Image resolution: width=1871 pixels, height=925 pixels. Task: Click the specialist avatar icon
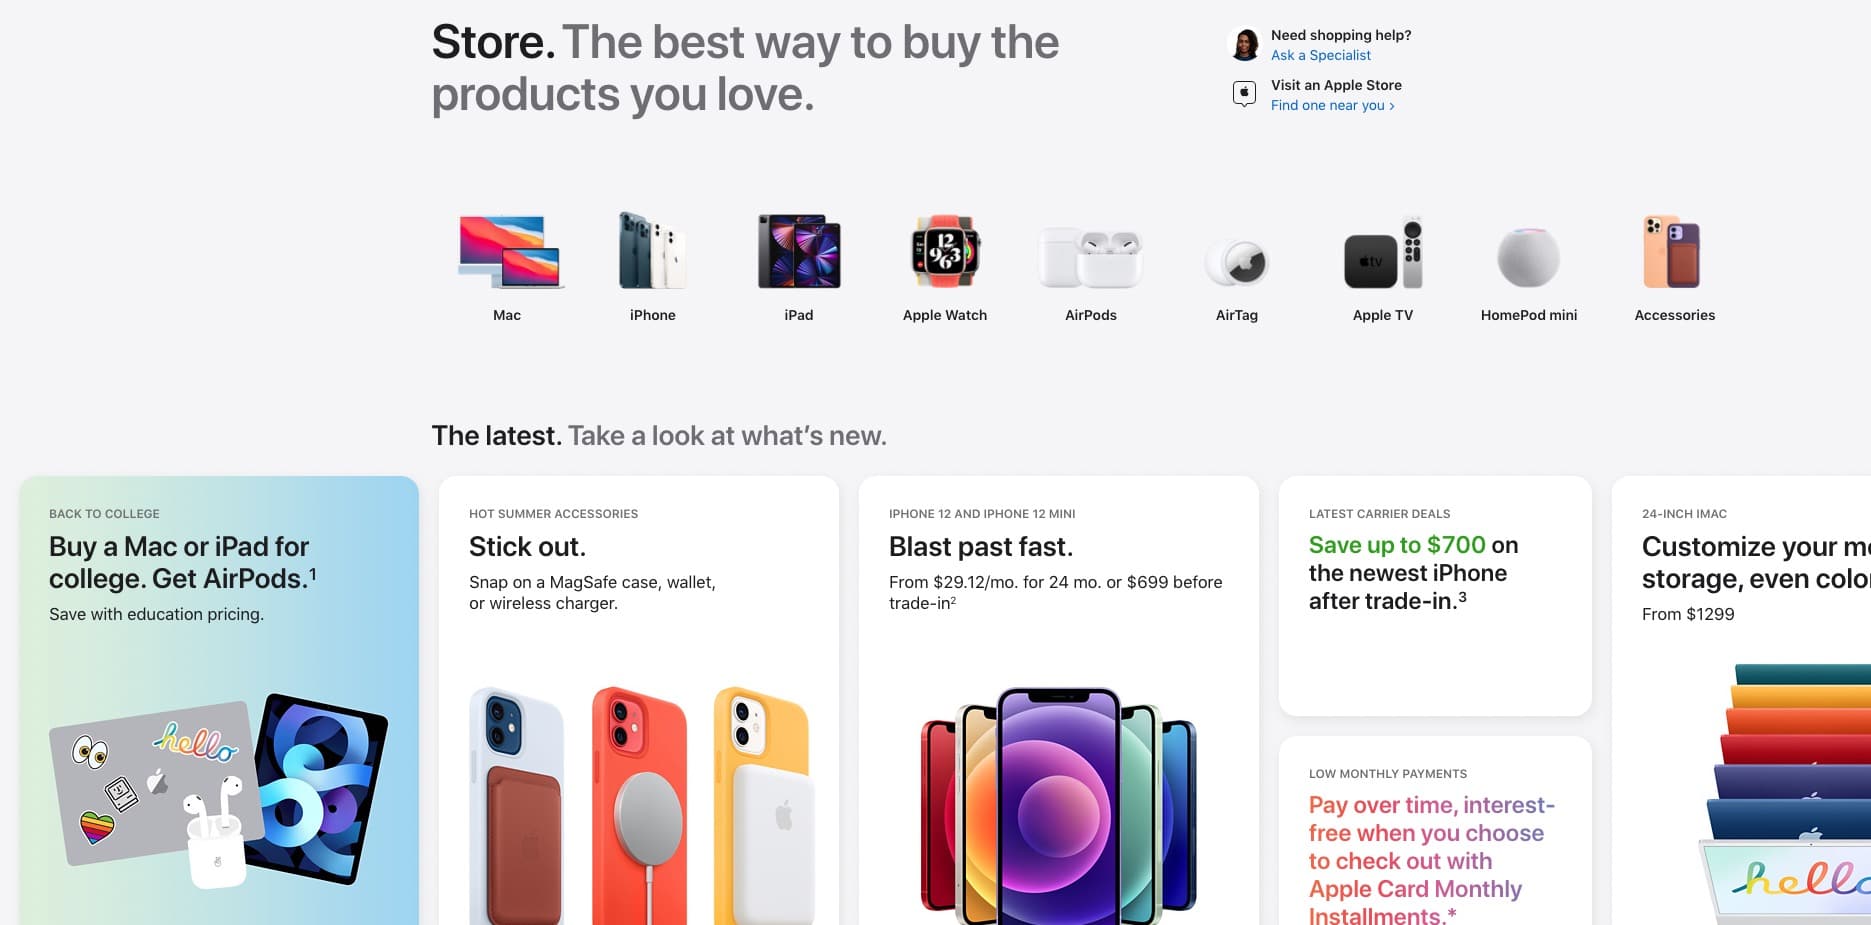[1245, 44]
